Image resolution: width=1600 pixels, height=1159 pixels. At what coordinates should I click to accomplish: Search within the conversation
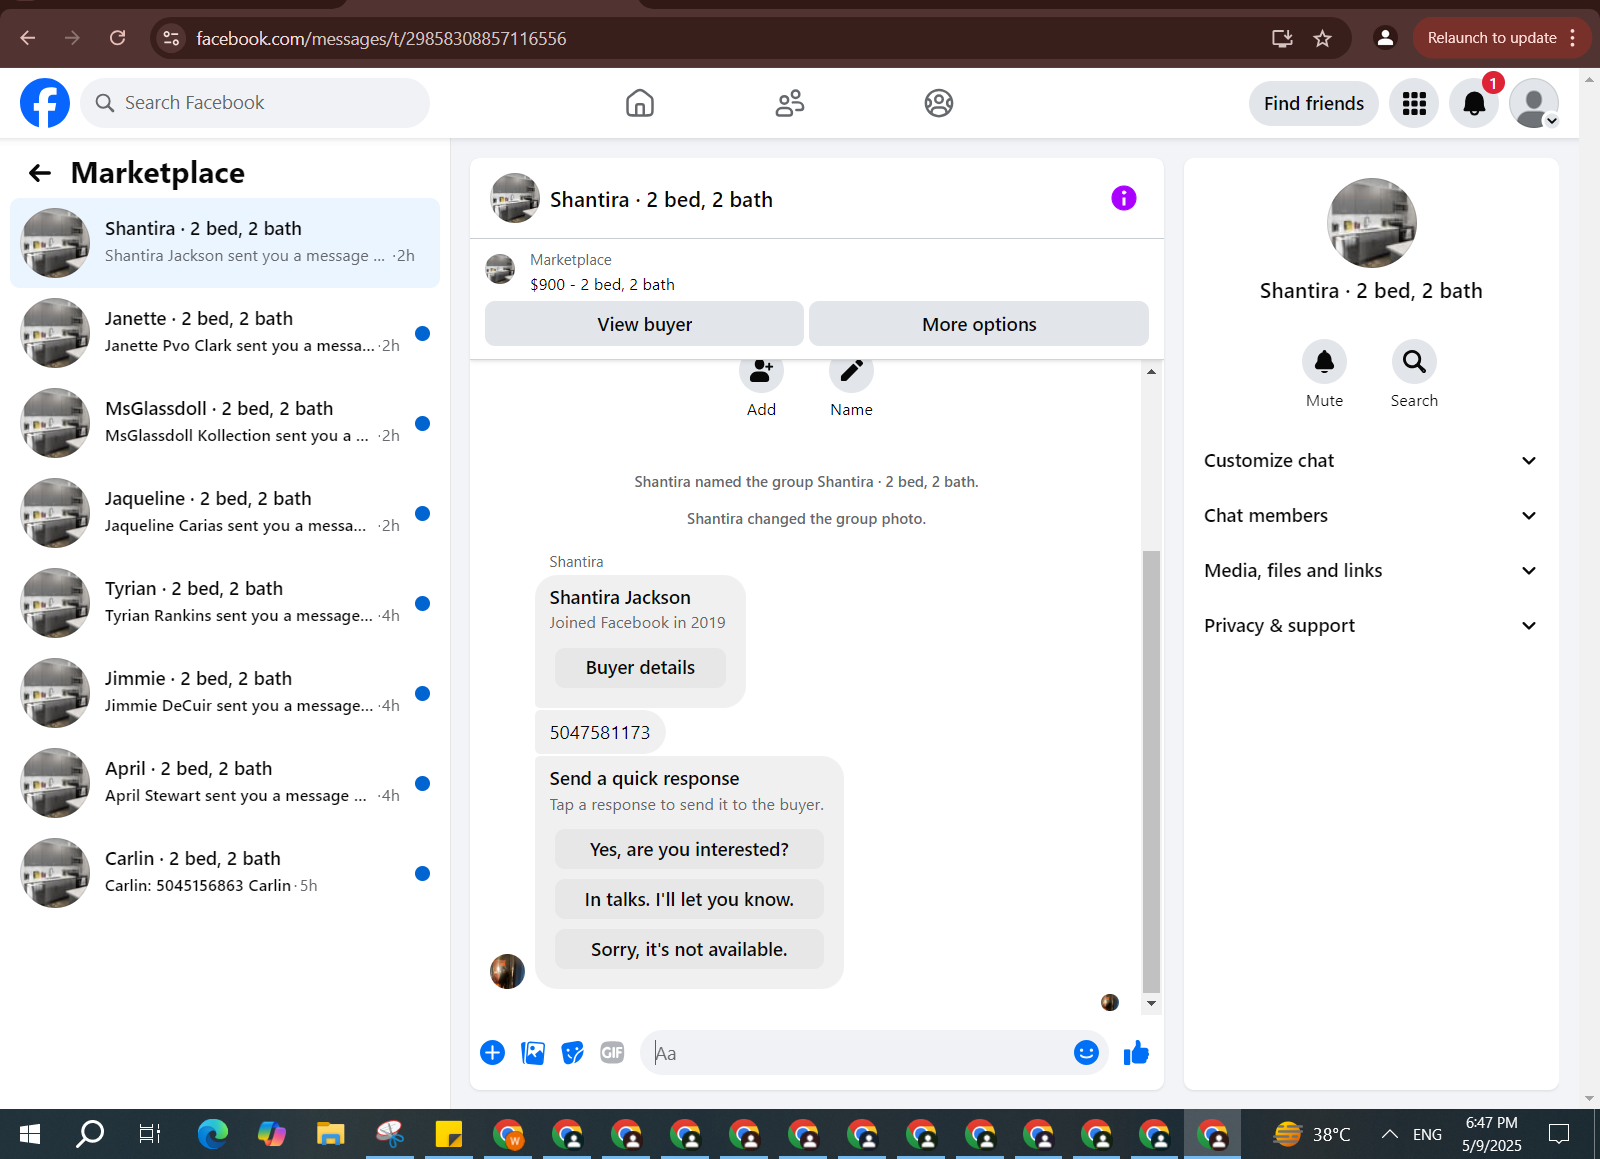1414,361
